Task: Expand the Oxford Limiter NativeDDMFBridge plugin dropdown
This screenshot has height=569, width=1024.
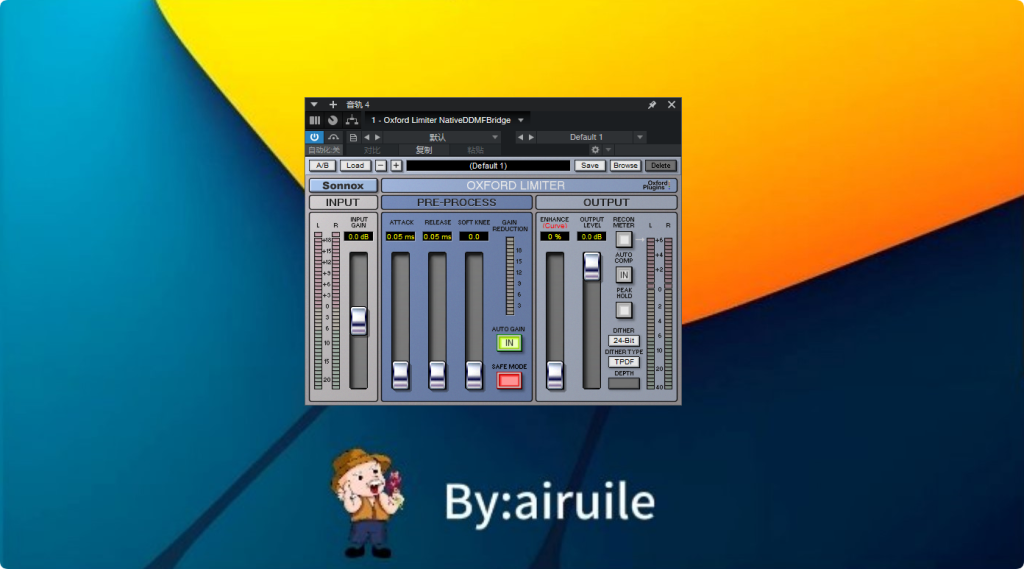Action: coord(521,120)
